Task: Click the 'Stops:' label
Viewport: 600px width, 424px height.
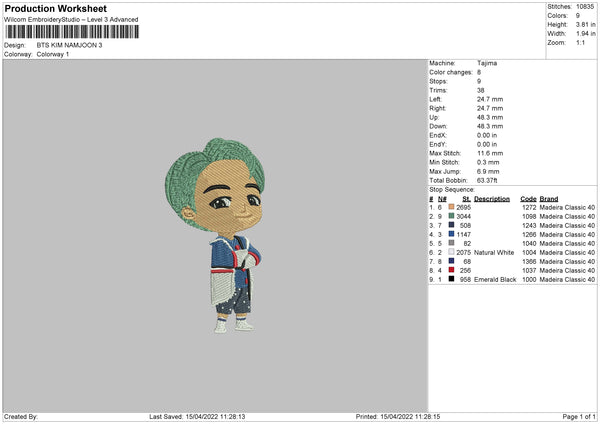Action: (x=438, y=81)
